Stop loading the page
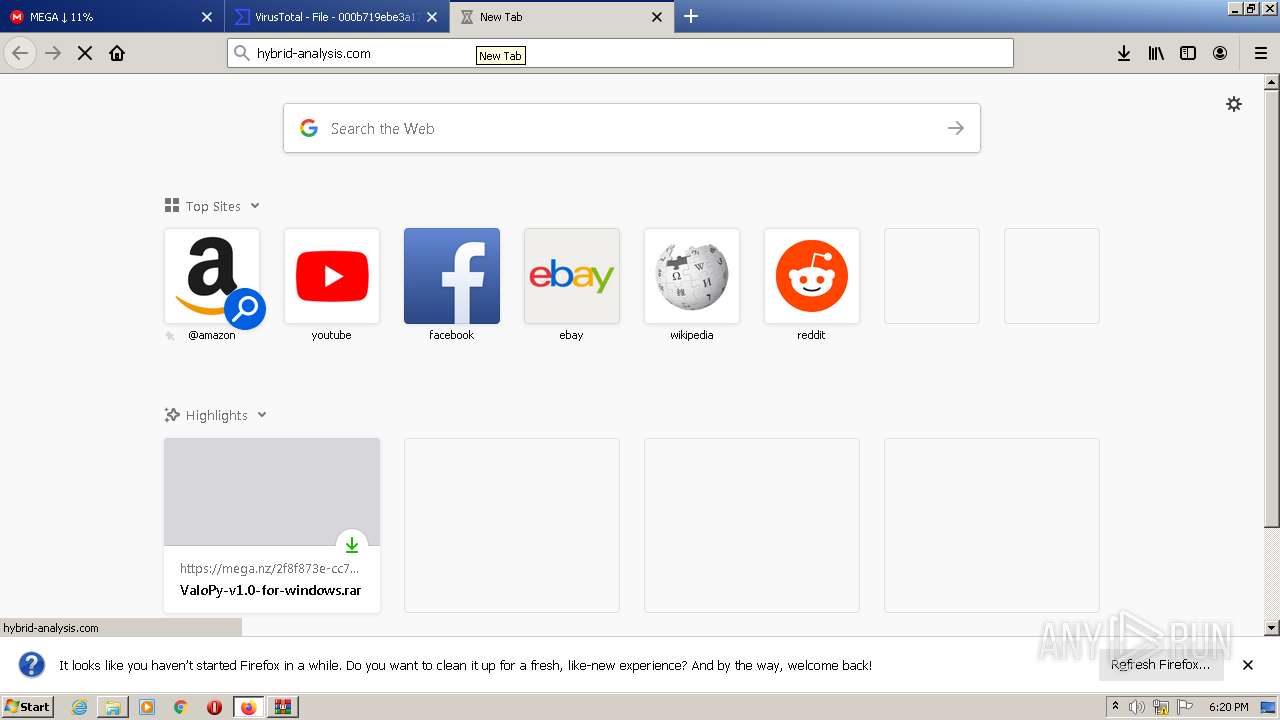 click(85, 53)
